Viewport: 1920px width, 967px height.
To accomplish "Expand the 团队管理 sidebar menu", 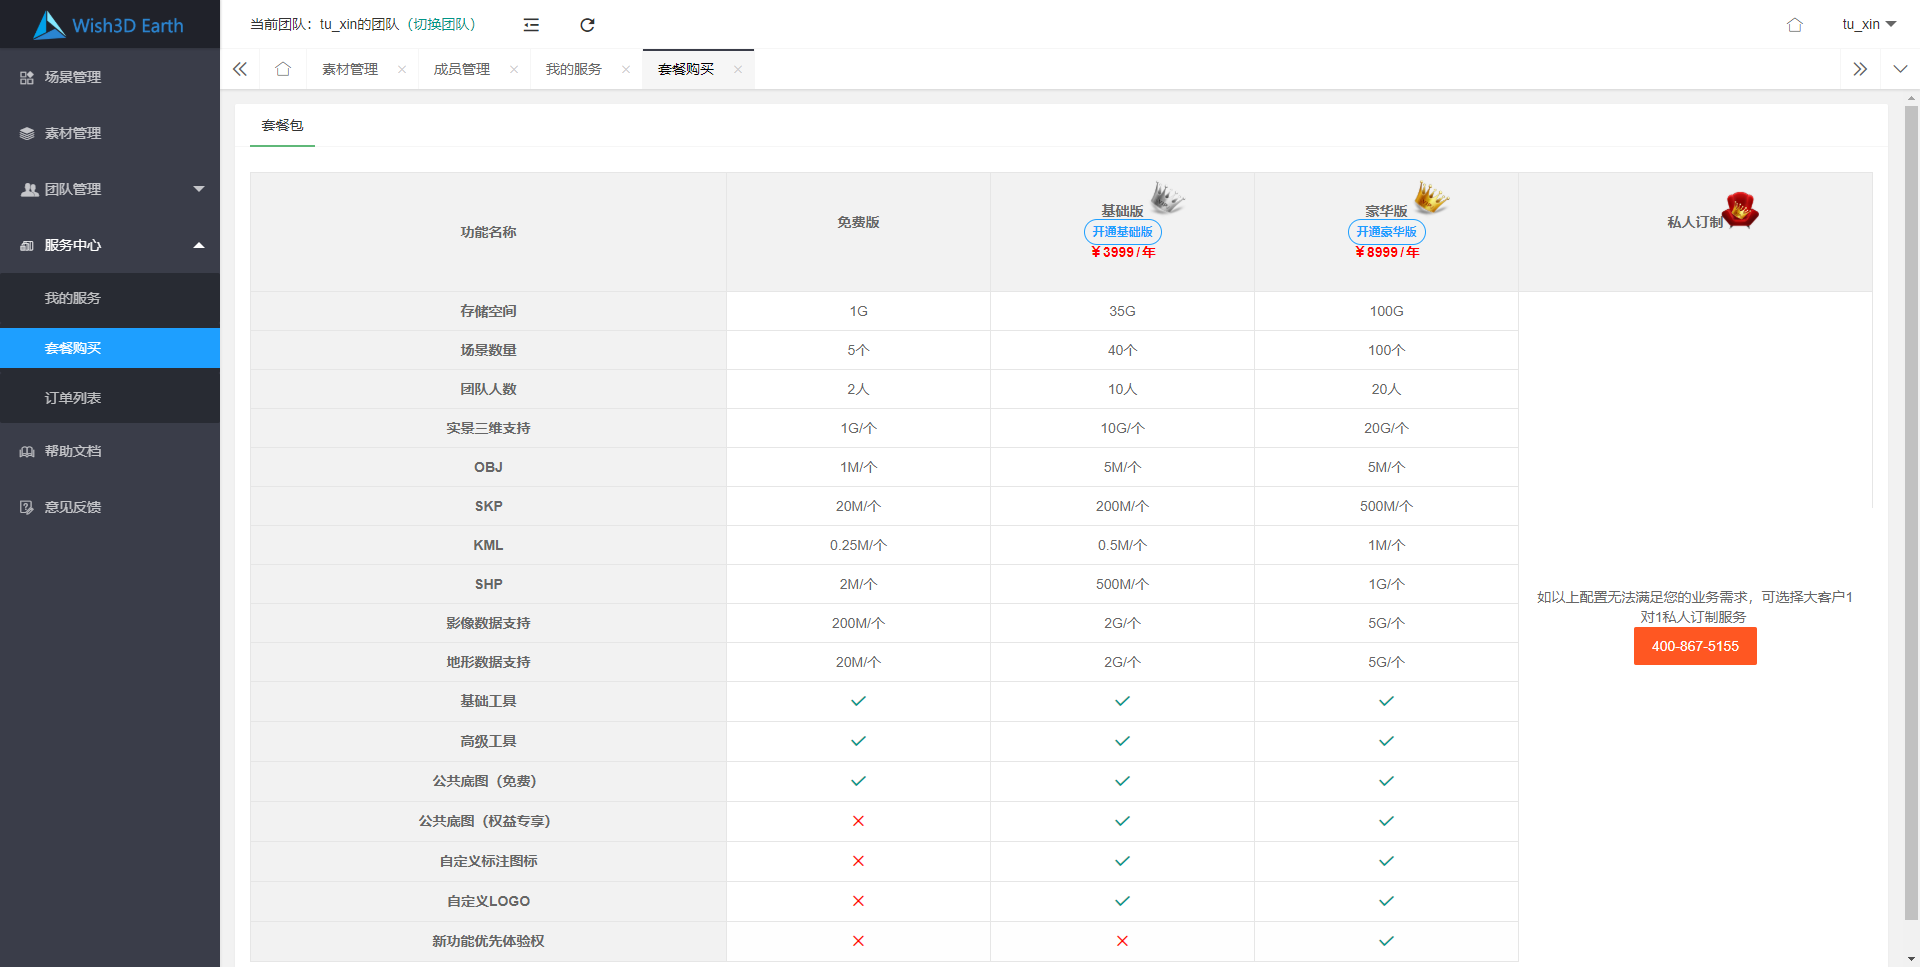I will 110,189.
